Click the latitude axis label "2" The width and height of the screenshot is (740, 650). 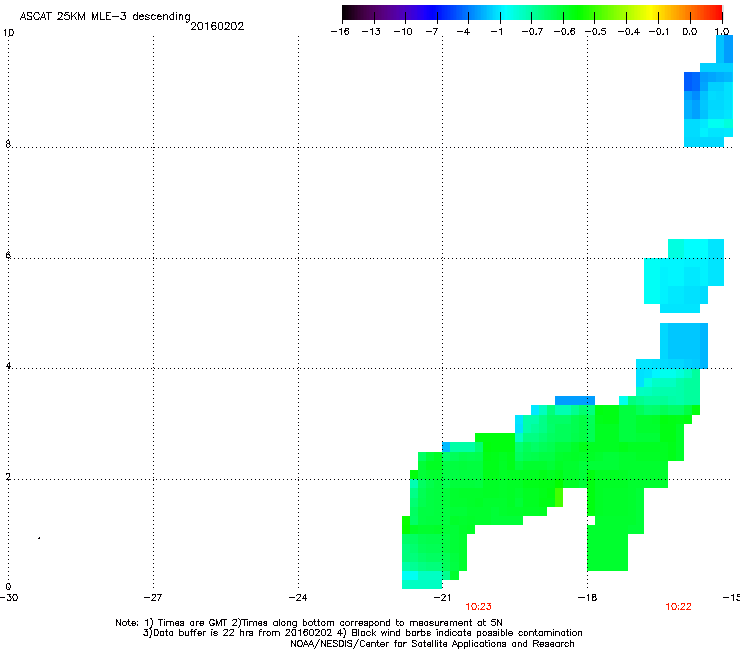coord(8,476)
